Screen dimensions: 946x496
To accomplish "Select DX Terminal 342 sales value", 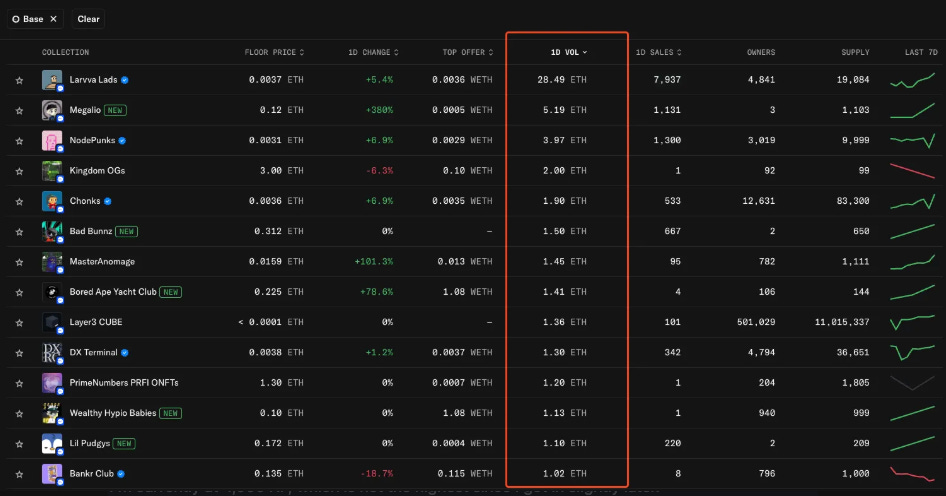I will [x=673, y=352].
